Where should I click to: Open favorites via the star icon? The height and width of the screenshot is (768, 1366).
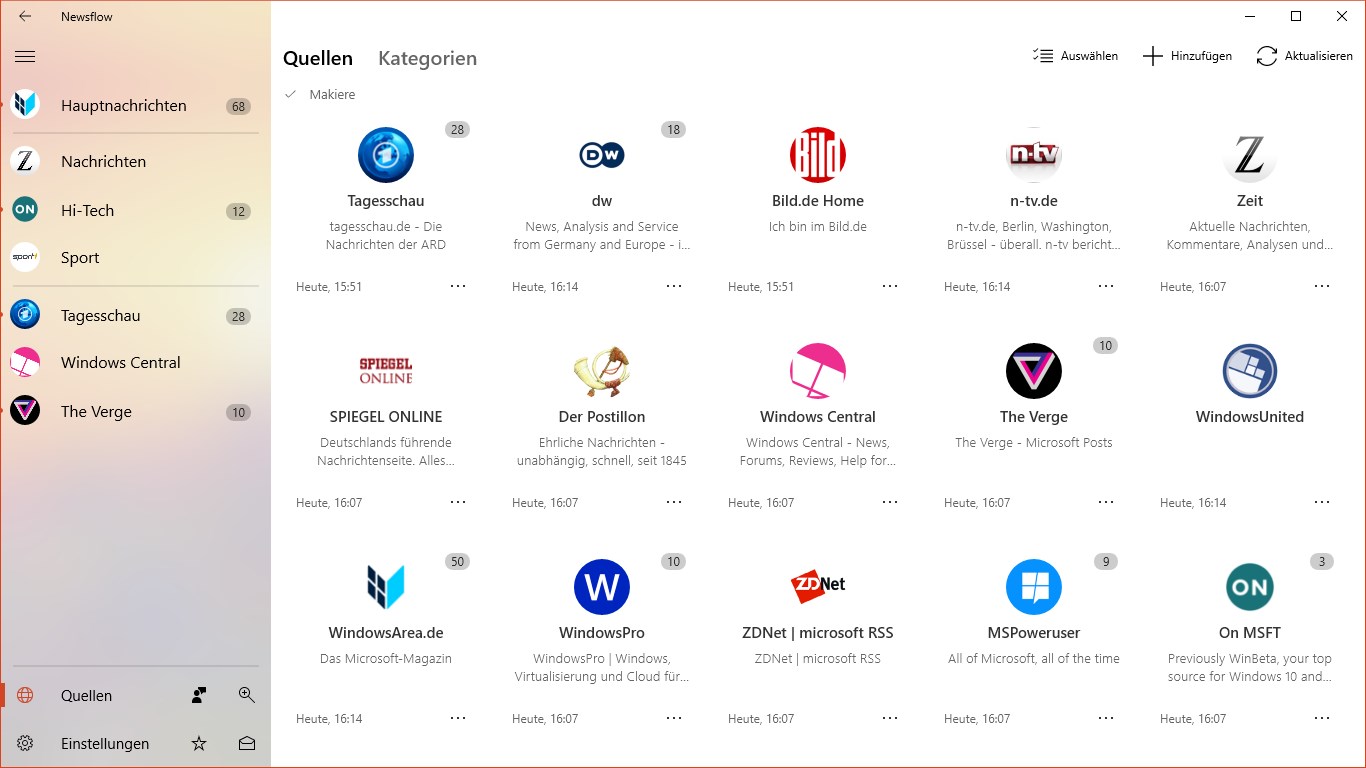pyautogui.click(x=199, y=743)
